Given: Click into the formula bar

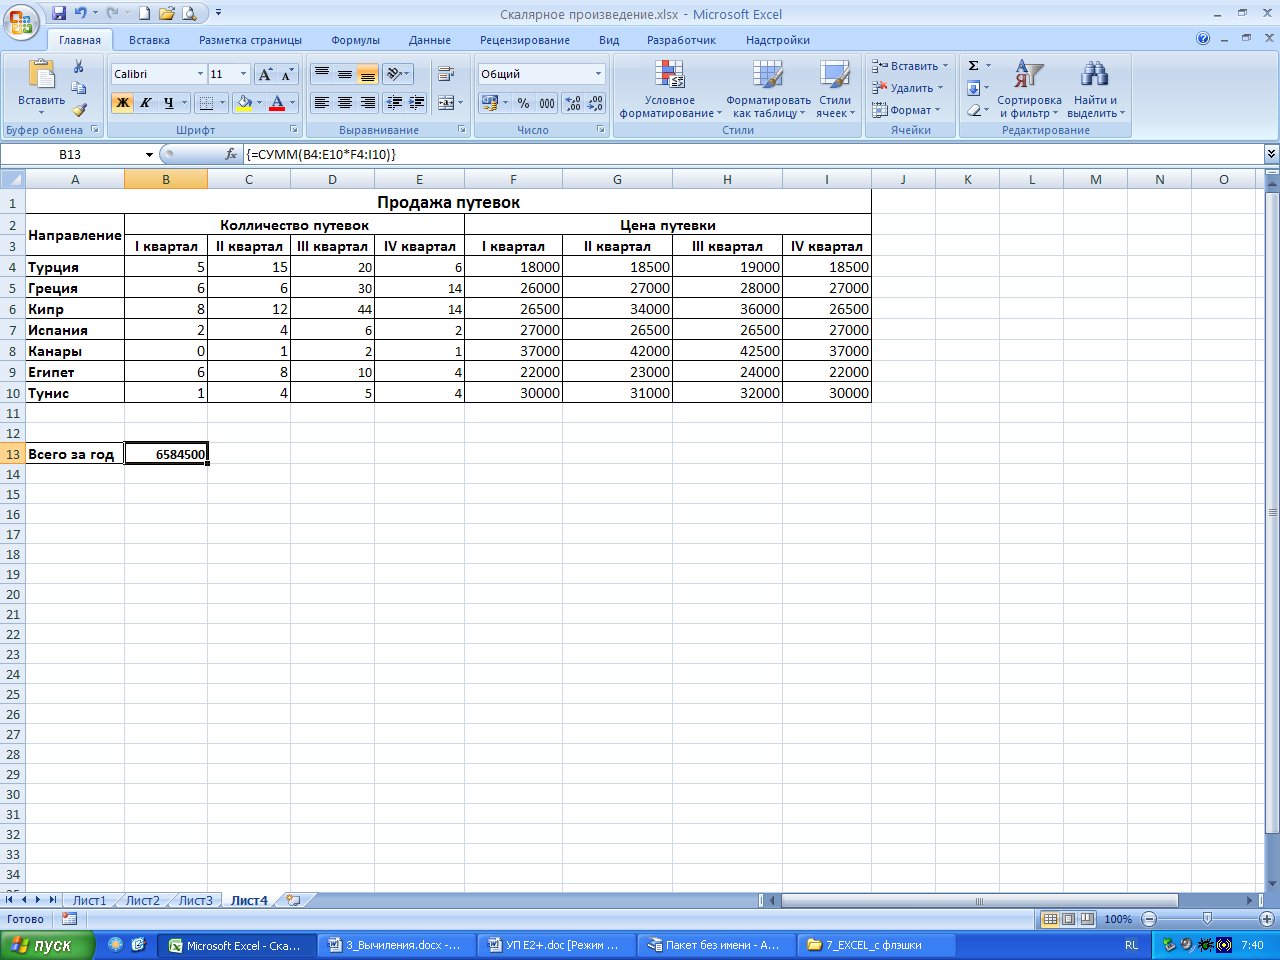Looking at the screenshot, I should click(x=753, y=154).
